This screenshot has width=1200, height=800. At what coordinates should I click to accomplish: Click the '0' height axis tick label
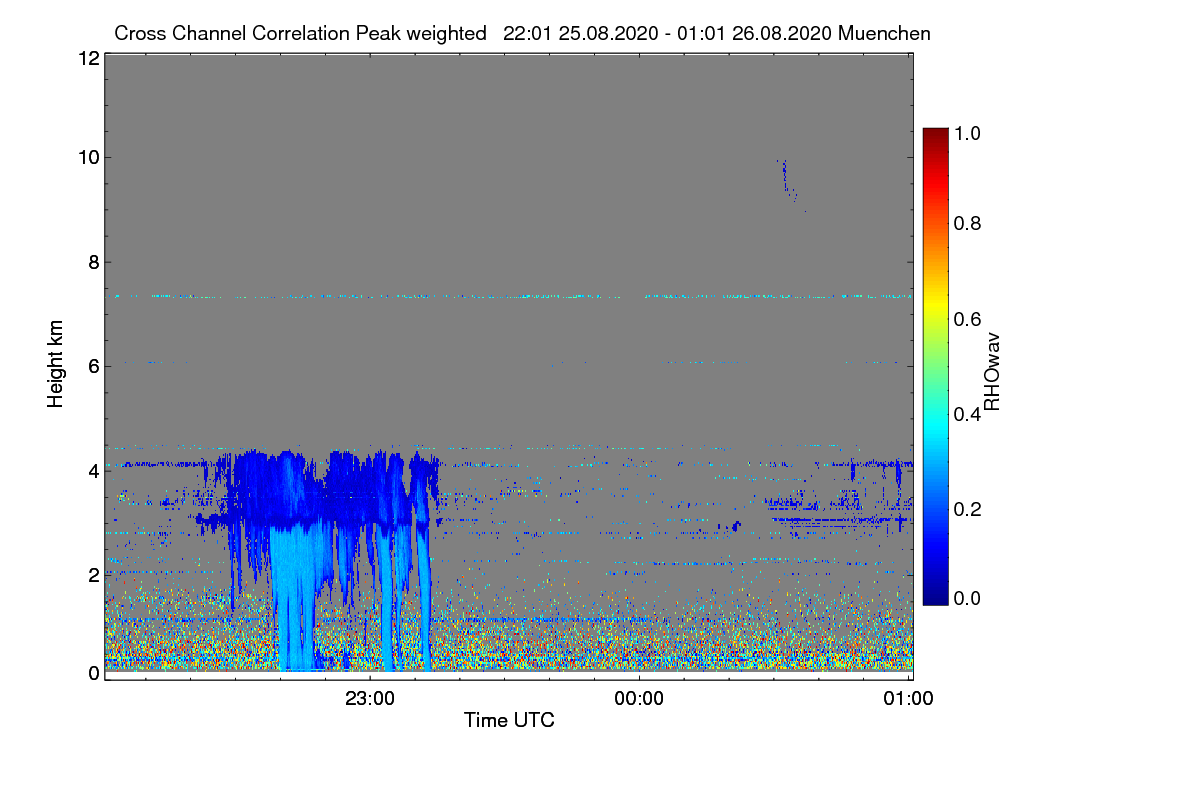(x=93, y=673)
